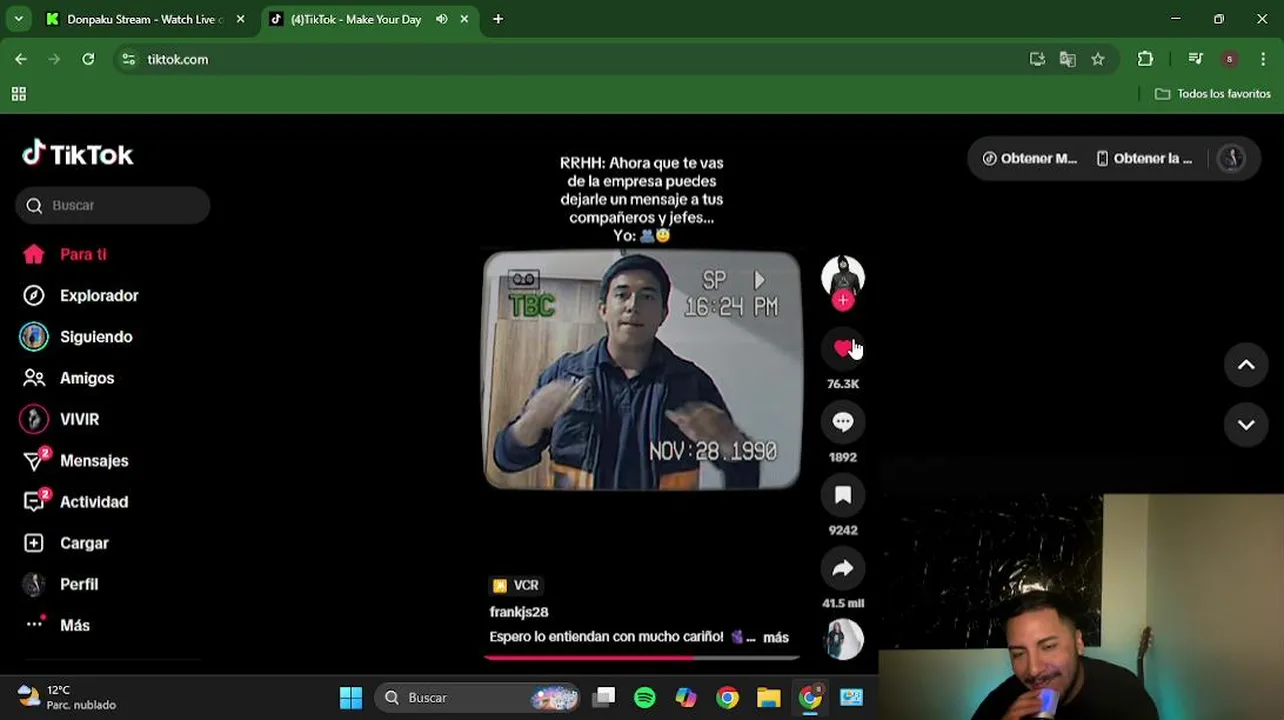1284x720 pixels.
Task: Click the TikTok logo
Action: click(78, 154)
